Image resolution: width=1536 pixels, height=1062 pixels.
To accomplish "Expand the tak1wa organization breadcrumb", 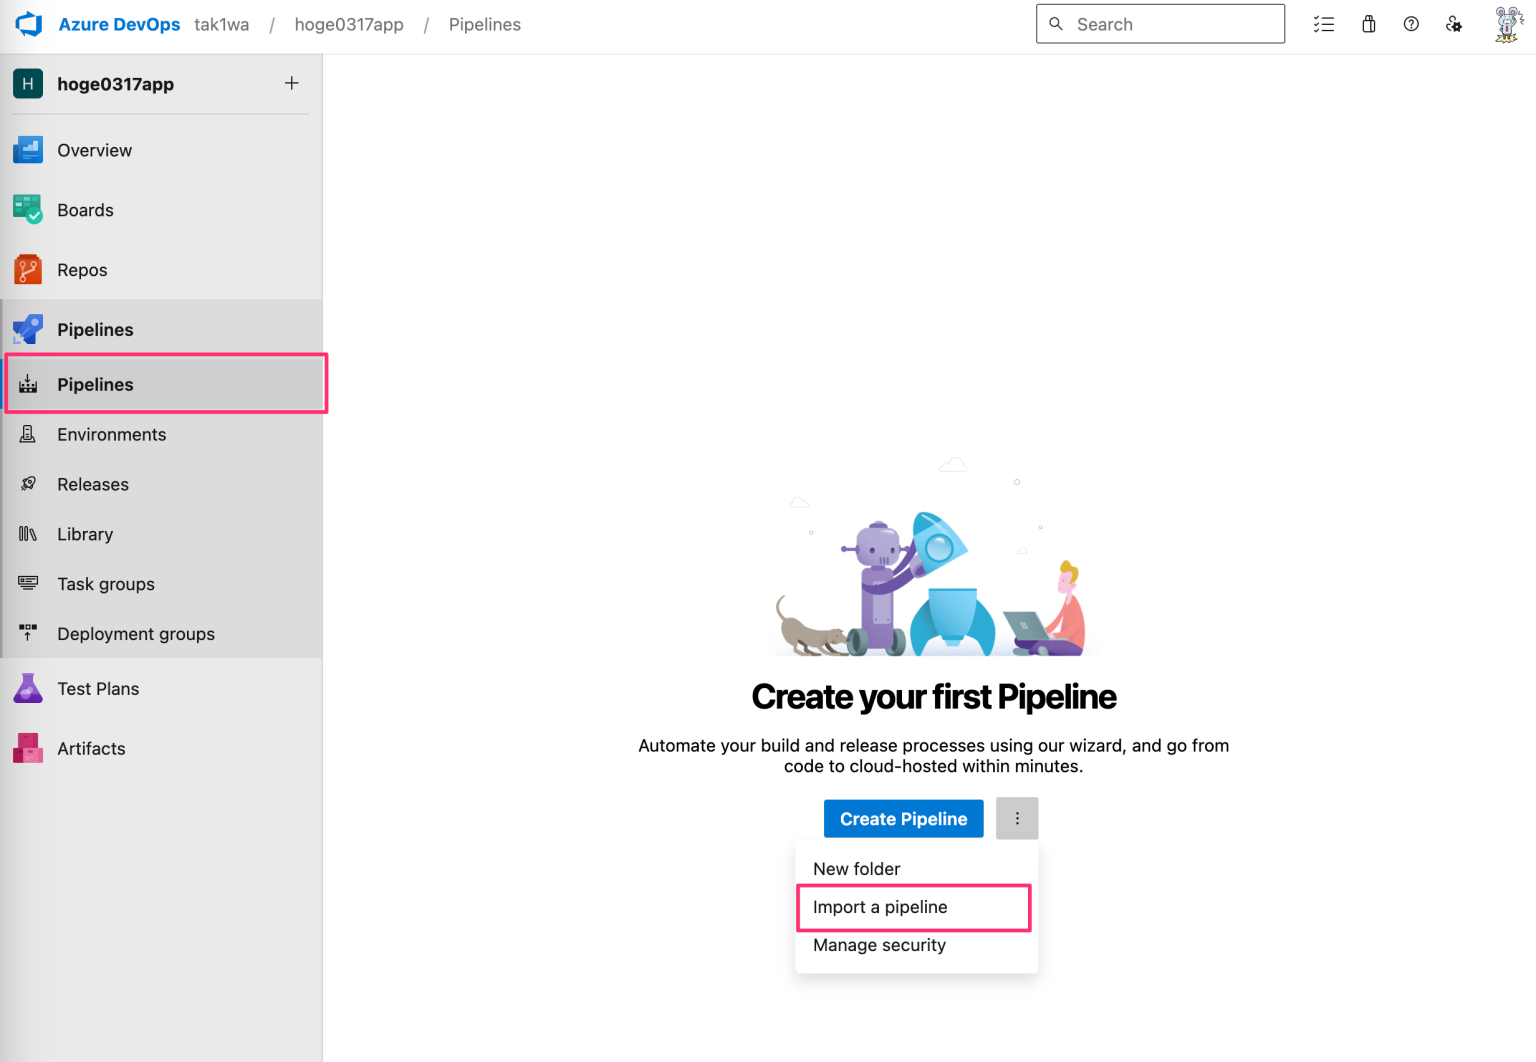I will (221, 24).
